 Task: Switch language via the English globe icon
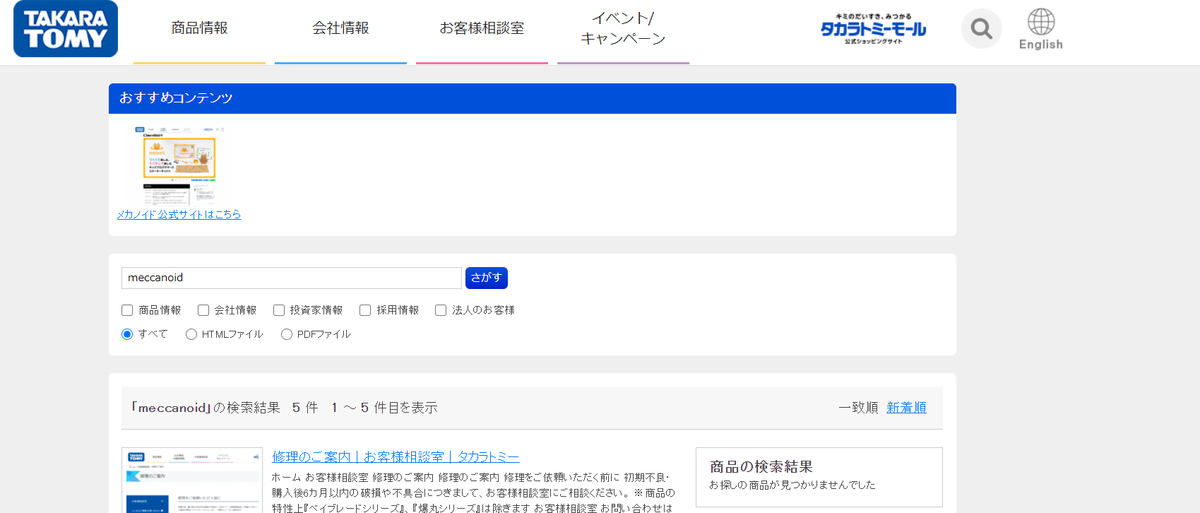click(1041, 29)
